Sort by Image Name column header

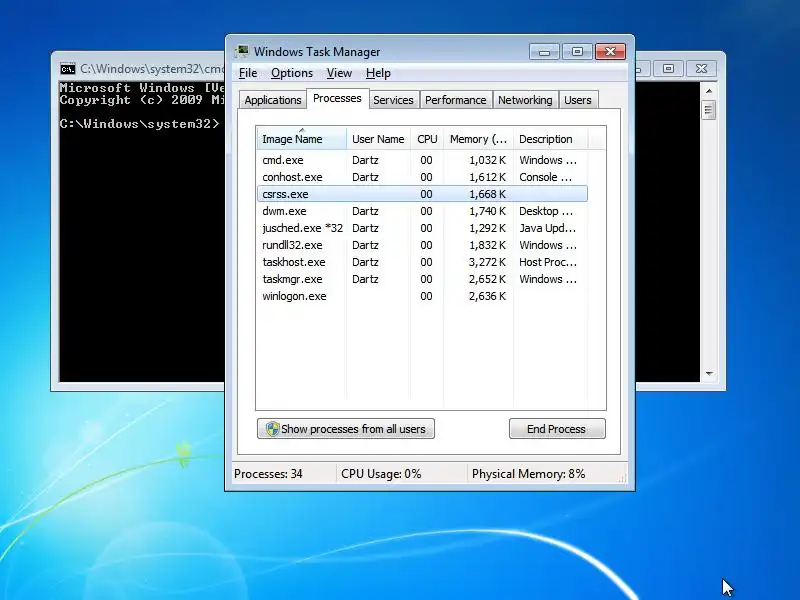(301, 139)
